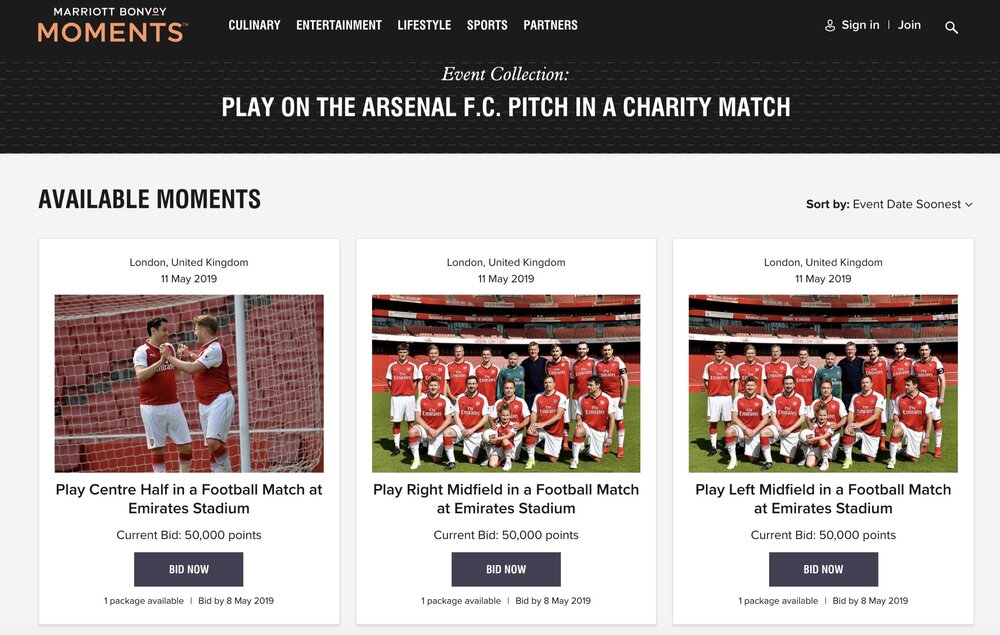This screenshot has height=635, width=1000.
Task: Open the Culinary menu
Action: point(254,25)
